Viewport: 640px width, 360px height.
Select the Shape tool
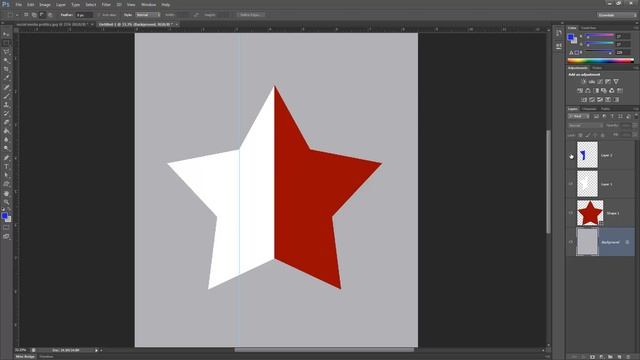pos(6,184)
